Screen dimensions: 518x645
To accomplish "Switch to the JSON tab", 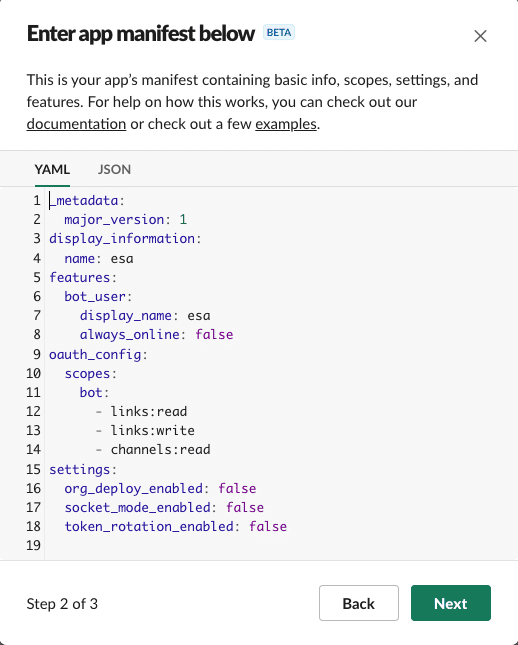I will (114, 169).
